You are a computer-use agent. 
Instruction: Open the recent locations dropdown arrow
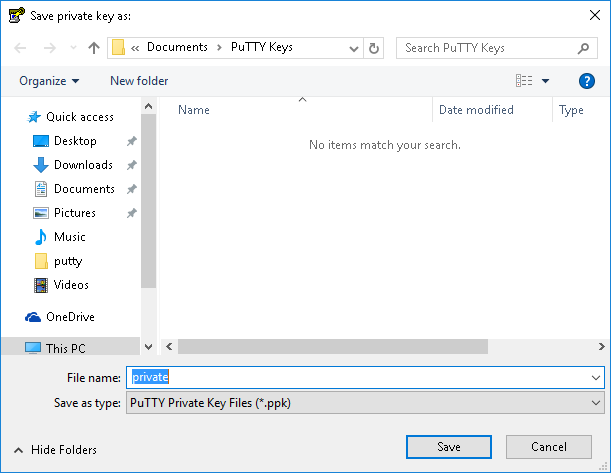pos(73,48)
